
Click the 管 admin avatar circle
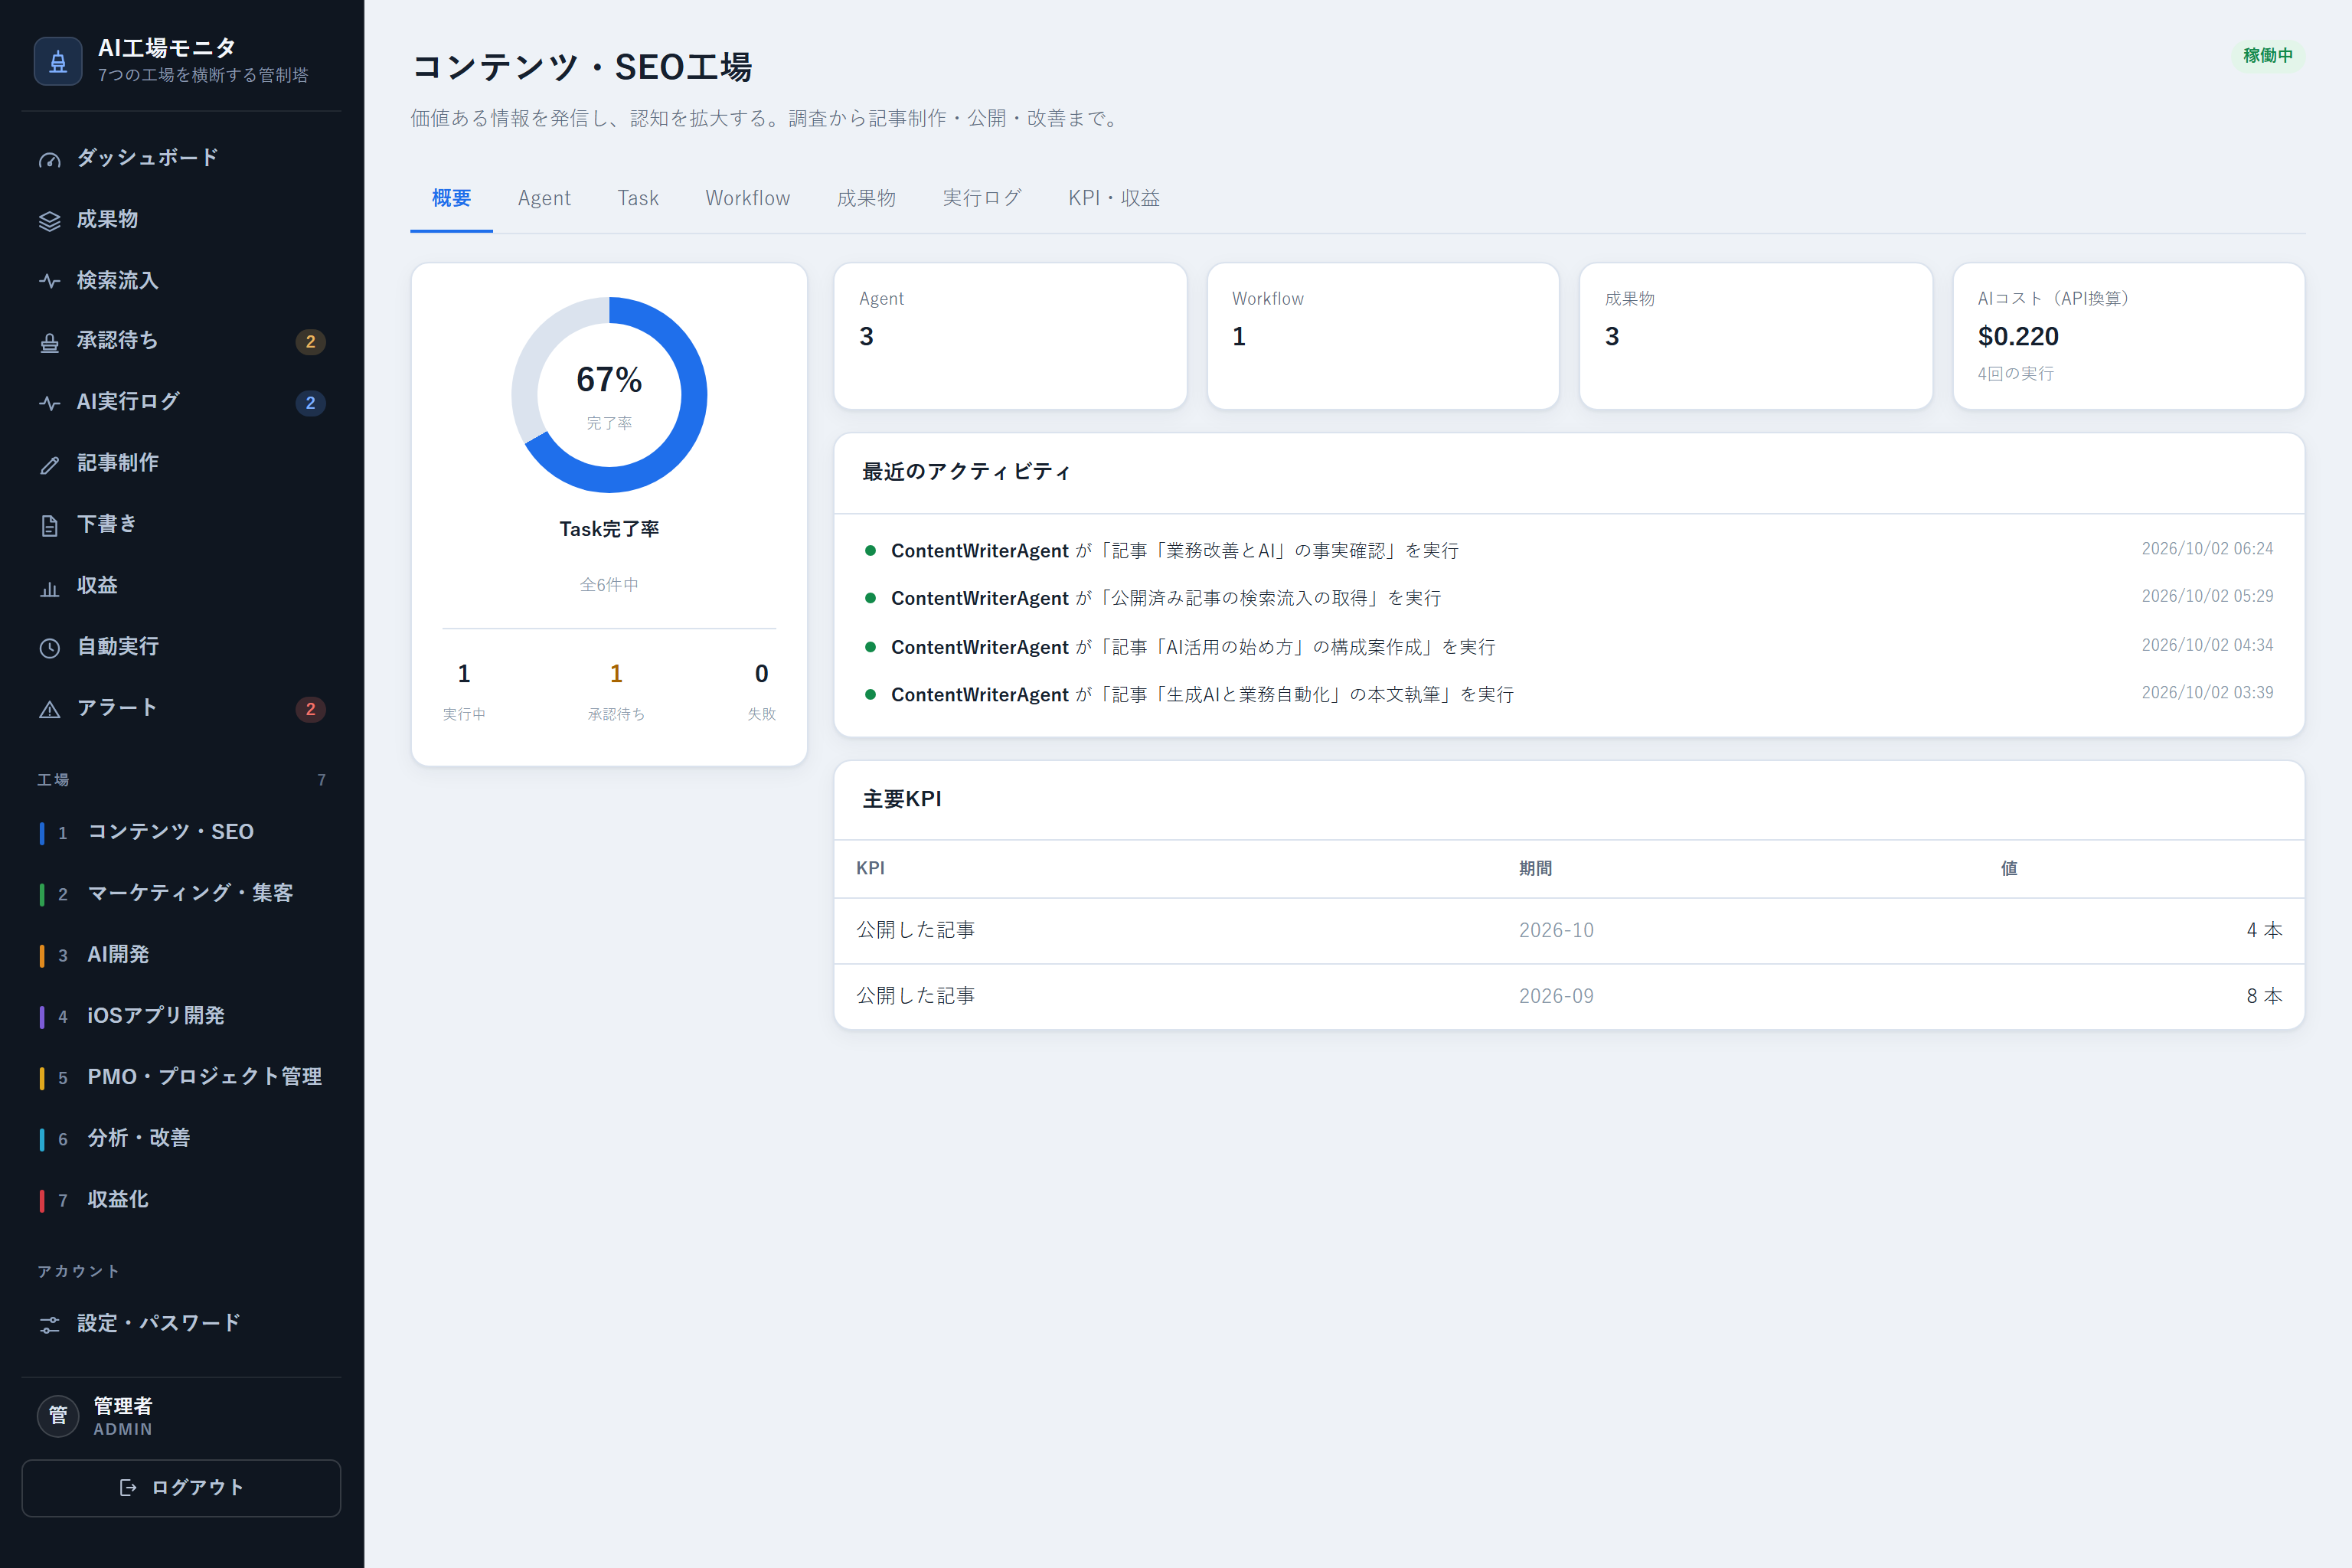click(58, 1415)
